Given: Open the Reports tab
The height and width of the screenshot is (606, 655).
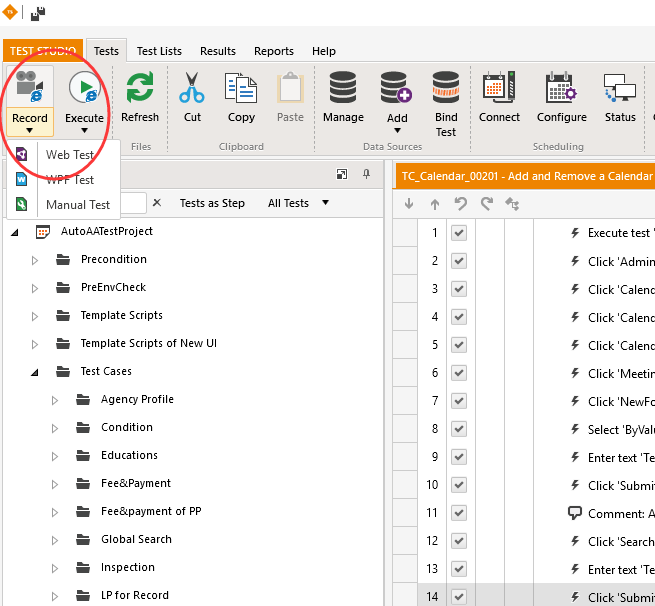Looking at the screenshot, I should (x=274, y=51).
